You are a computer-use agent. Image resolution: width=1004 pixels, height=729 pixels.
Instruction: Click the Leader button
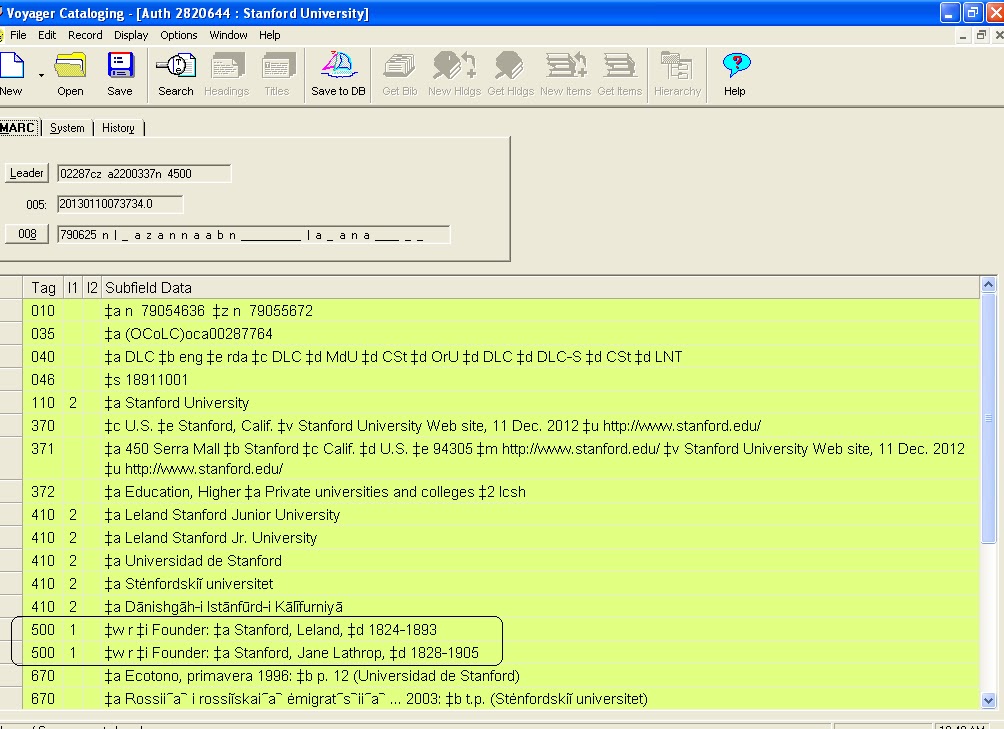coord(27,173)
